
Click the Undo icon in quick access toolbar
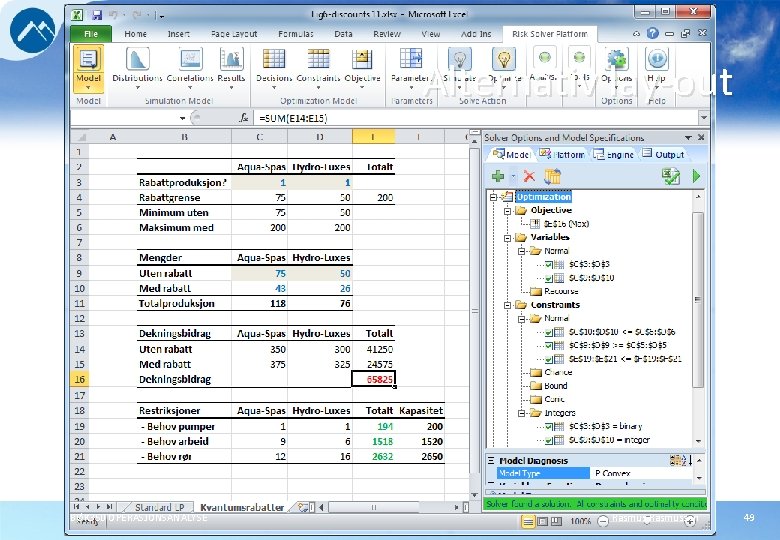pyautogui.click(x=114, y=15)
